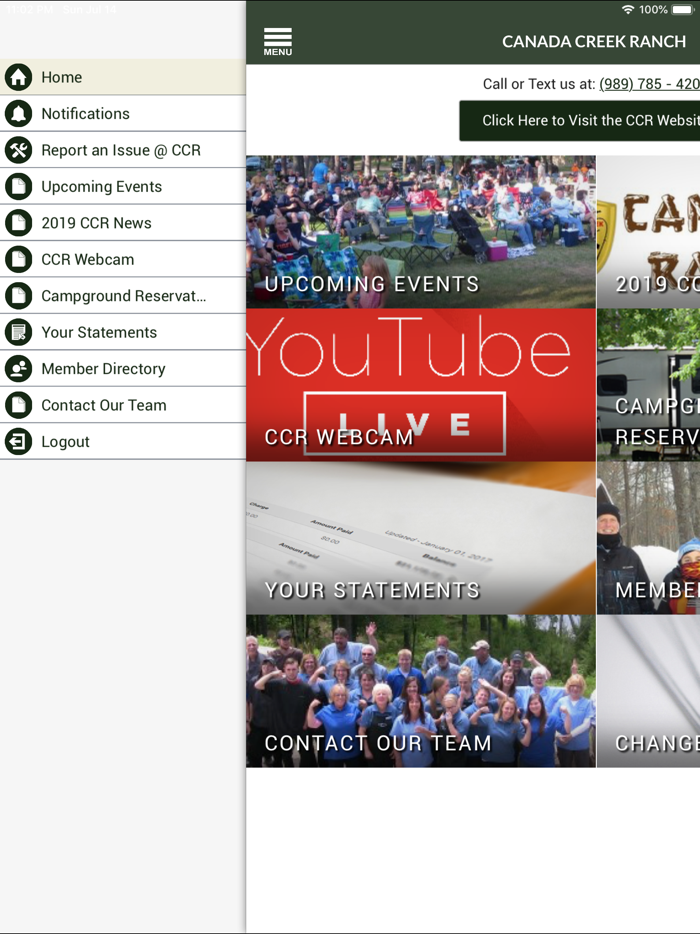The height and width of the screenshot is (934, 700).
Task: Open 2019 CCR News menu entry
Action: [123, 223]
